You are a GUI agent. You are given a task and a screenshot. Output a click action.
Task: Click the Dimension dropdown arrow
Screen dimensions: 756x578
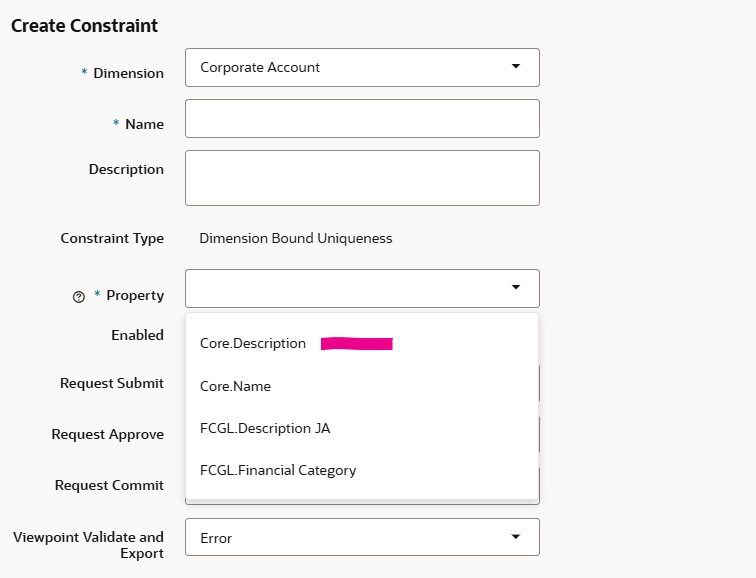pos(515,67)
